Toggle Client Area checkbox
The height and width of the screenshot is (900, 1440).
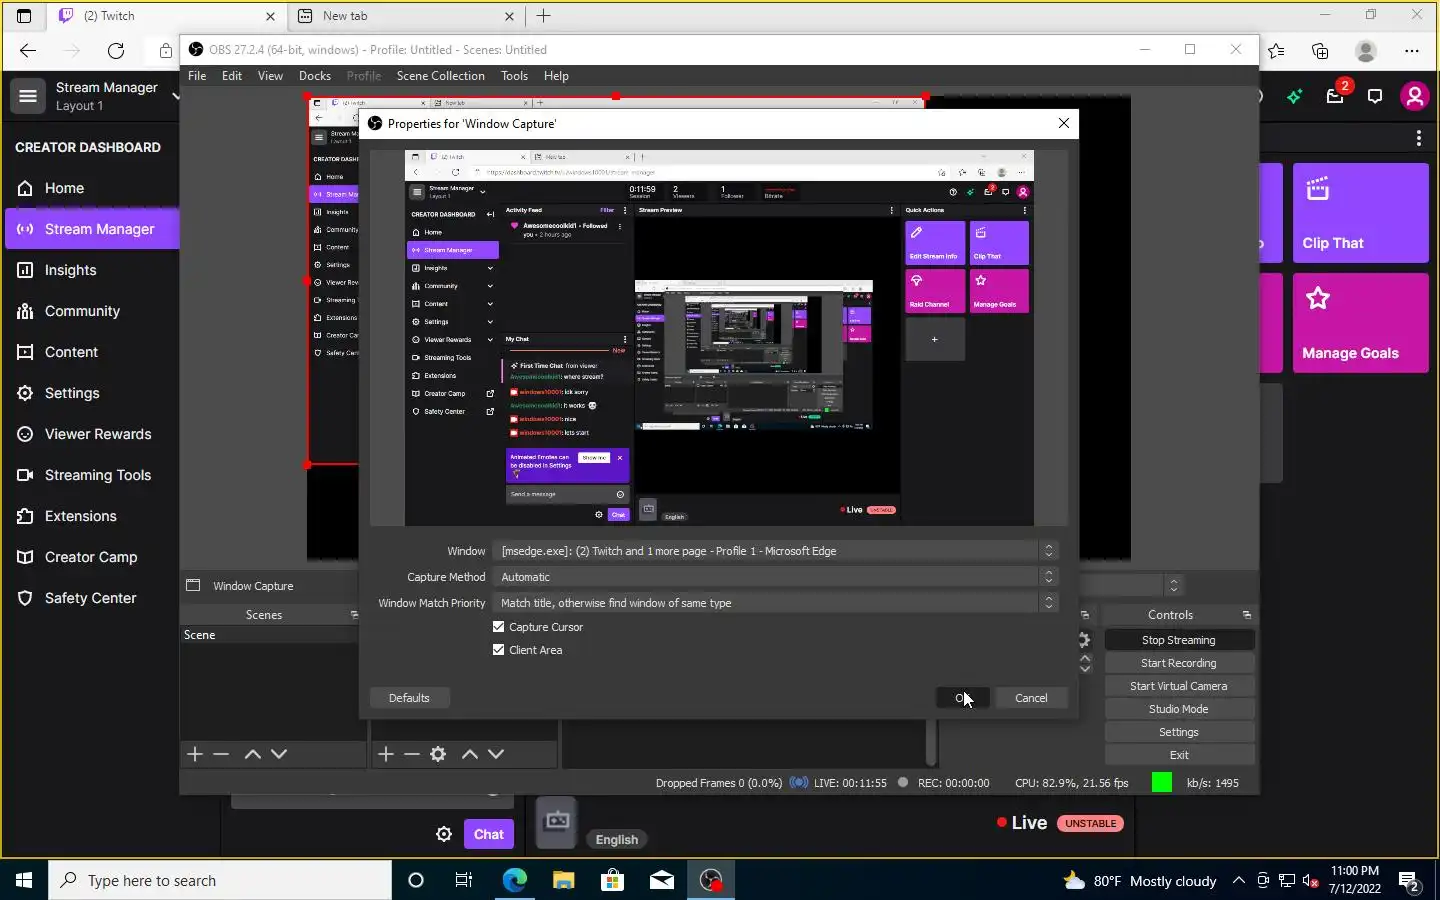499,650
